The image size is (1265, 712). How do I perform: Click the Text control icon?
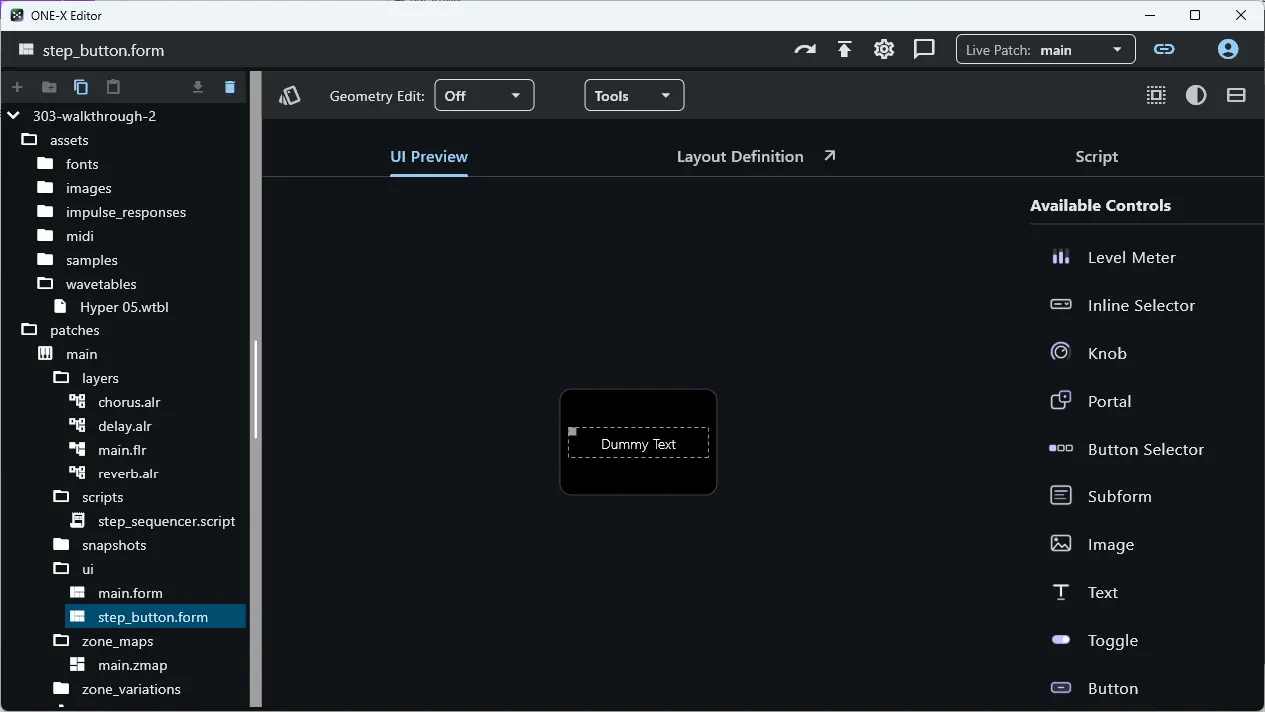coord(1061,592)
